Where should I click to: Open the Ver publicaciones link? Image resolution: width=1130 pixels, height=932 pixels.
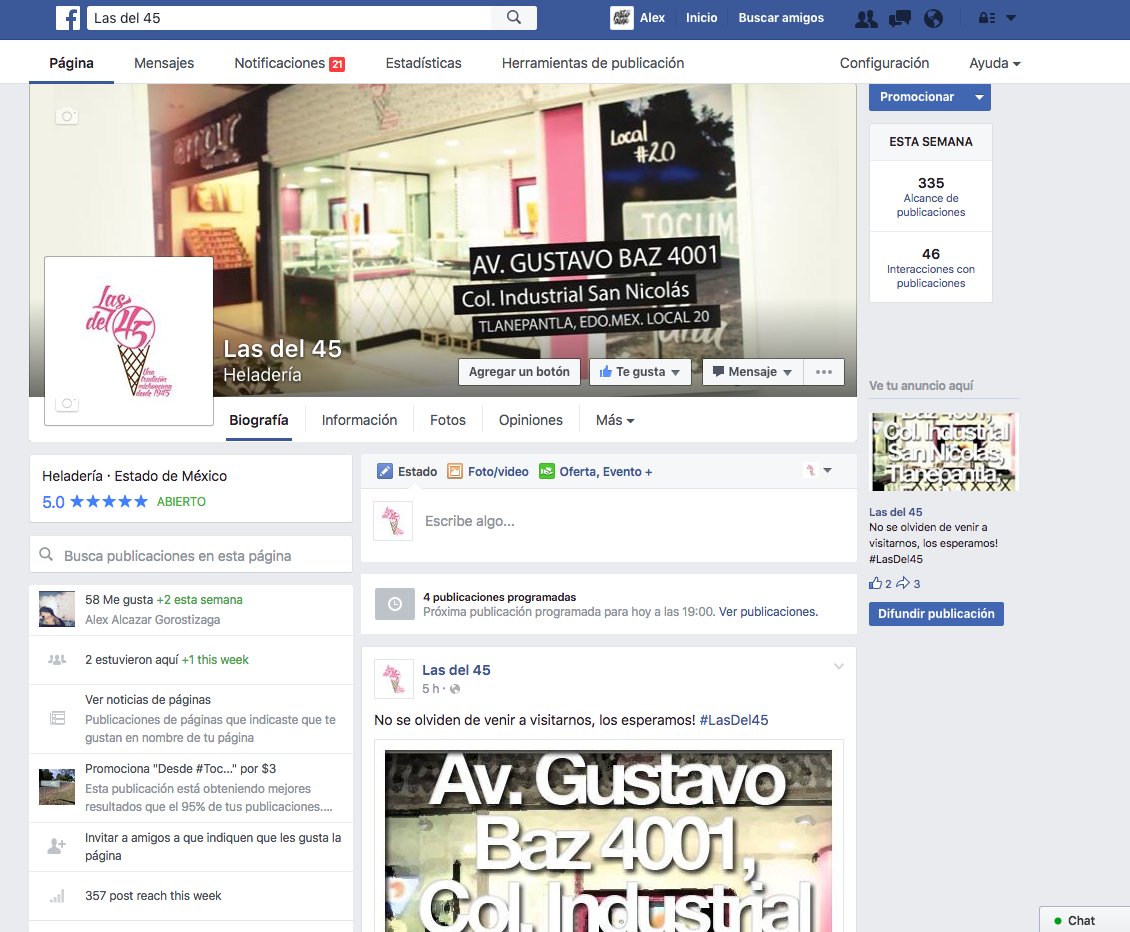(x=768, y=611)
